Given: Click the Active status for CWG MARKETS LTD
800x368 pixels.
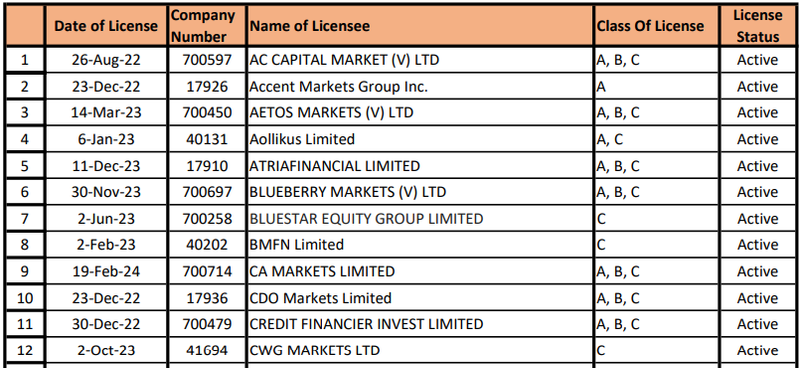Looking at the screenshot, I should click(758, 351).
